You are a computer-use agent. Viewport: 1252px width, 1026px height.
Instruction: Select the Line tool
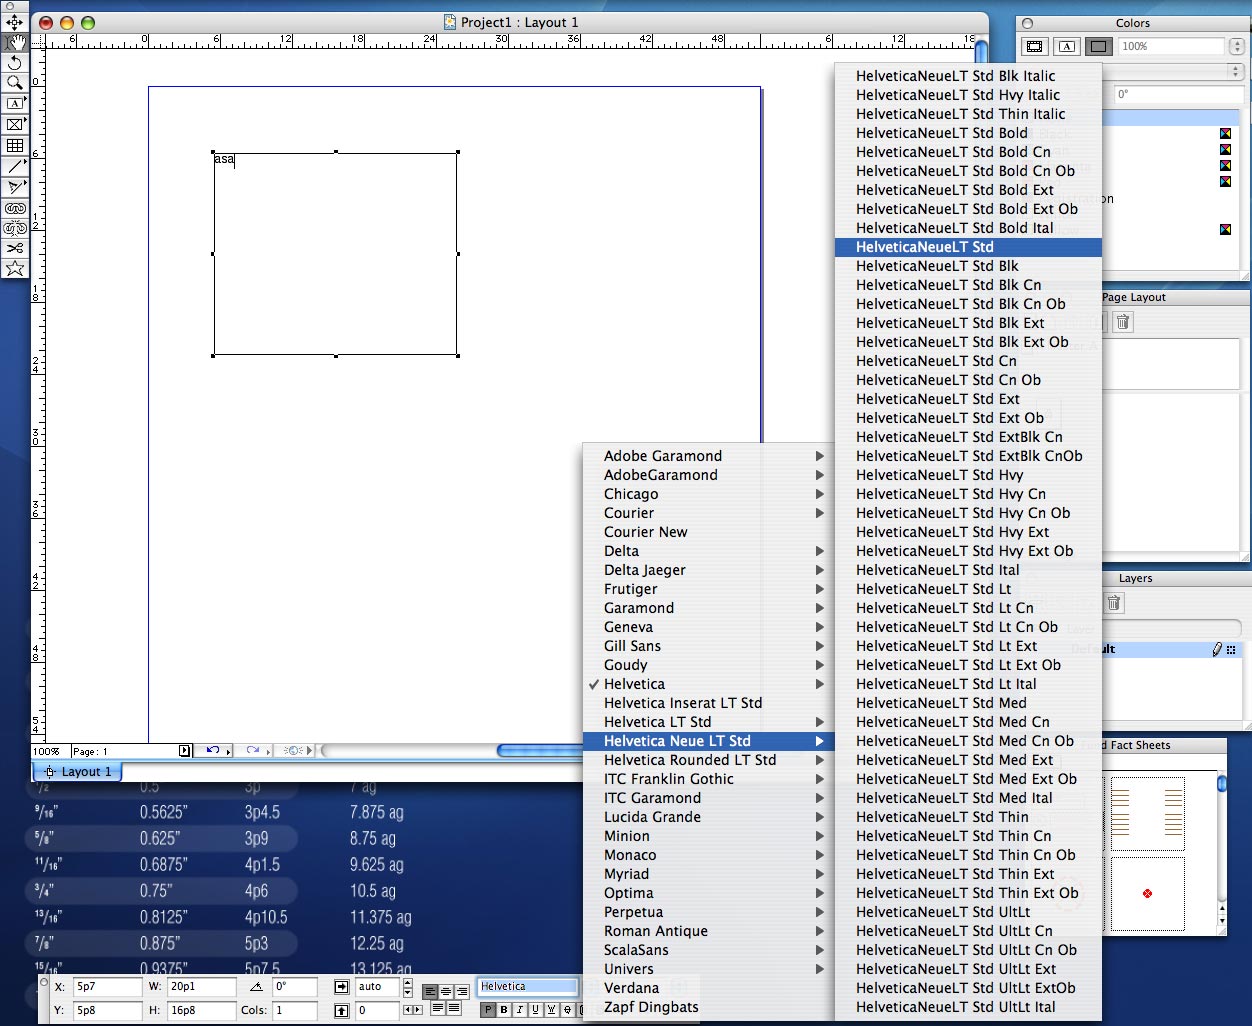point(15,166)
